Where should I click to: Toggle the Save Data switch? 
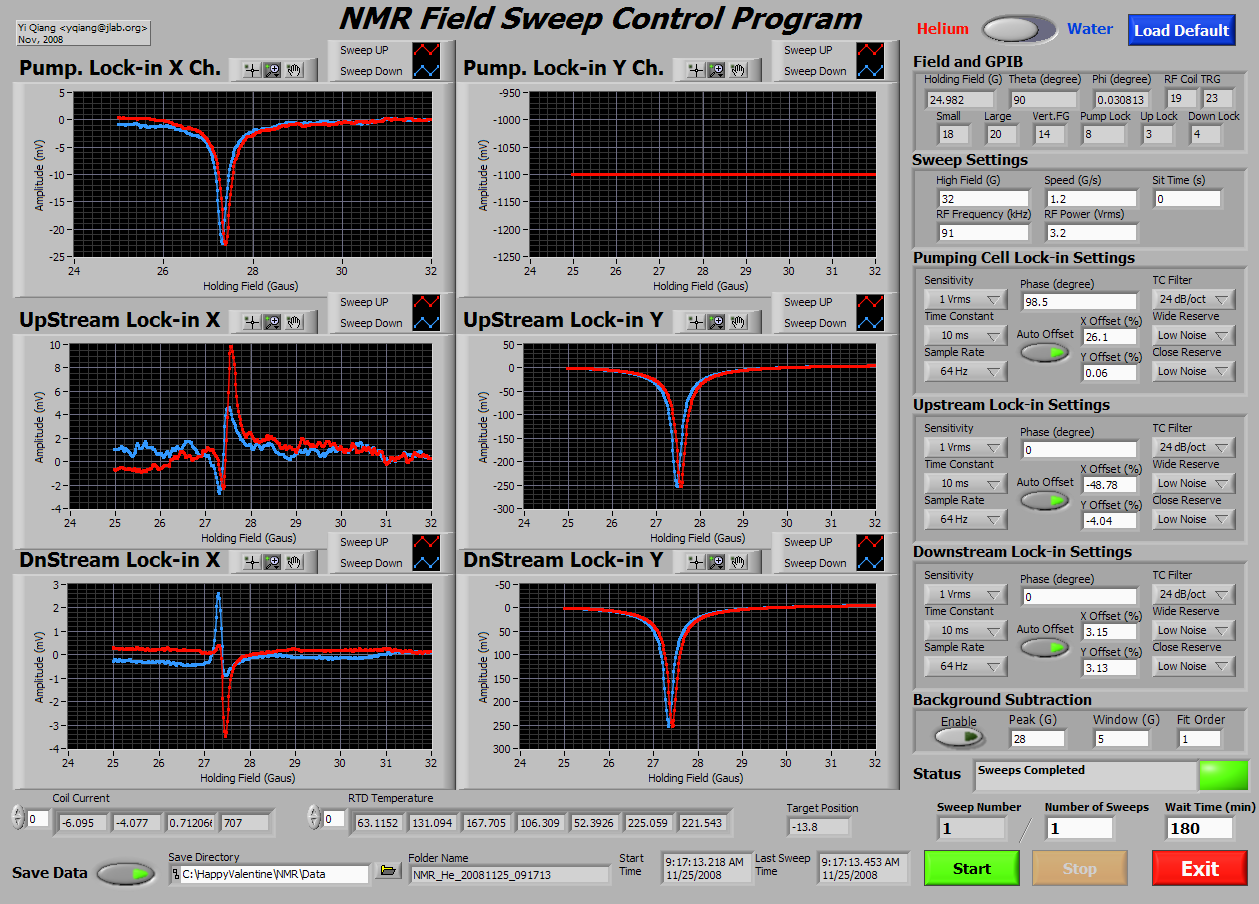coord(127,873)
